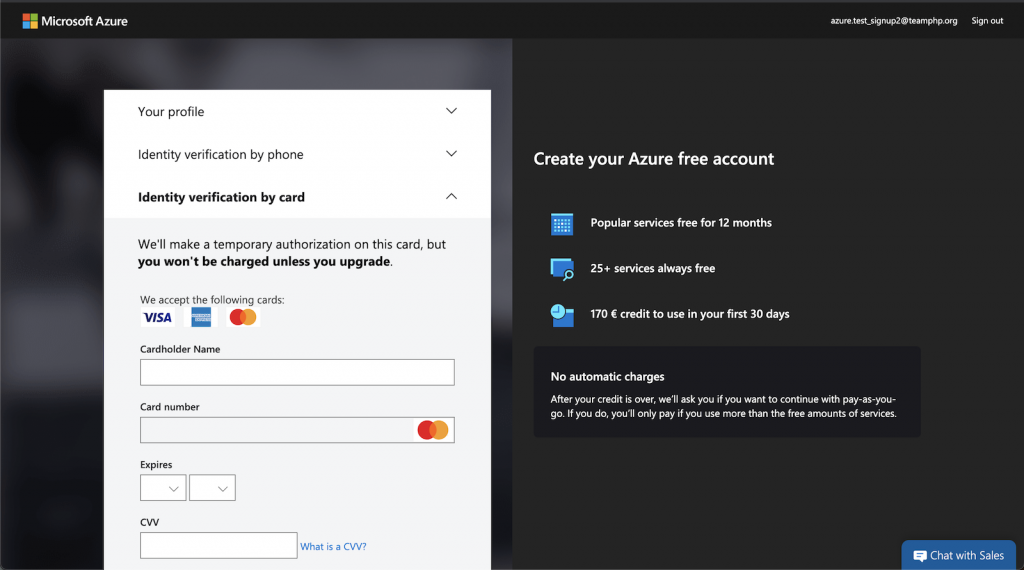Image resolution: width=1024 pixels, height=570 pixels.
Task: Open the Your profile section header
Action: click(297, 112)
